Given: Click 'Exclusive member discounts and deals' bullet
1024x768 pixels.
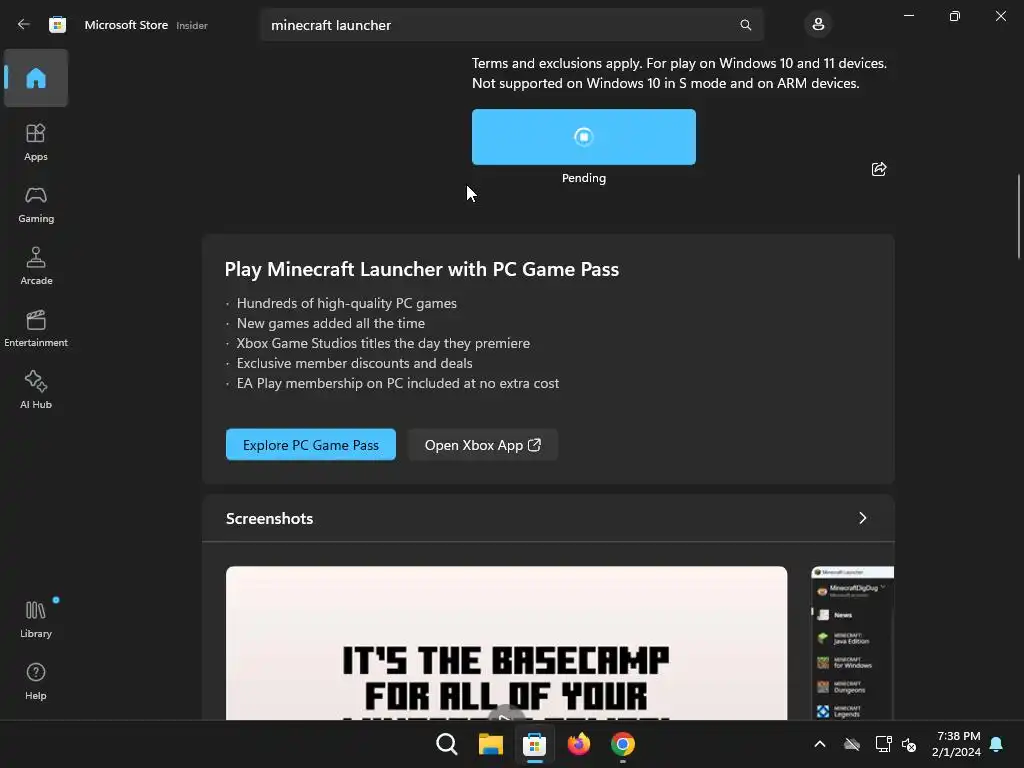Looking at the screenshot, I should pyautogui.click(x=355, y=363).
